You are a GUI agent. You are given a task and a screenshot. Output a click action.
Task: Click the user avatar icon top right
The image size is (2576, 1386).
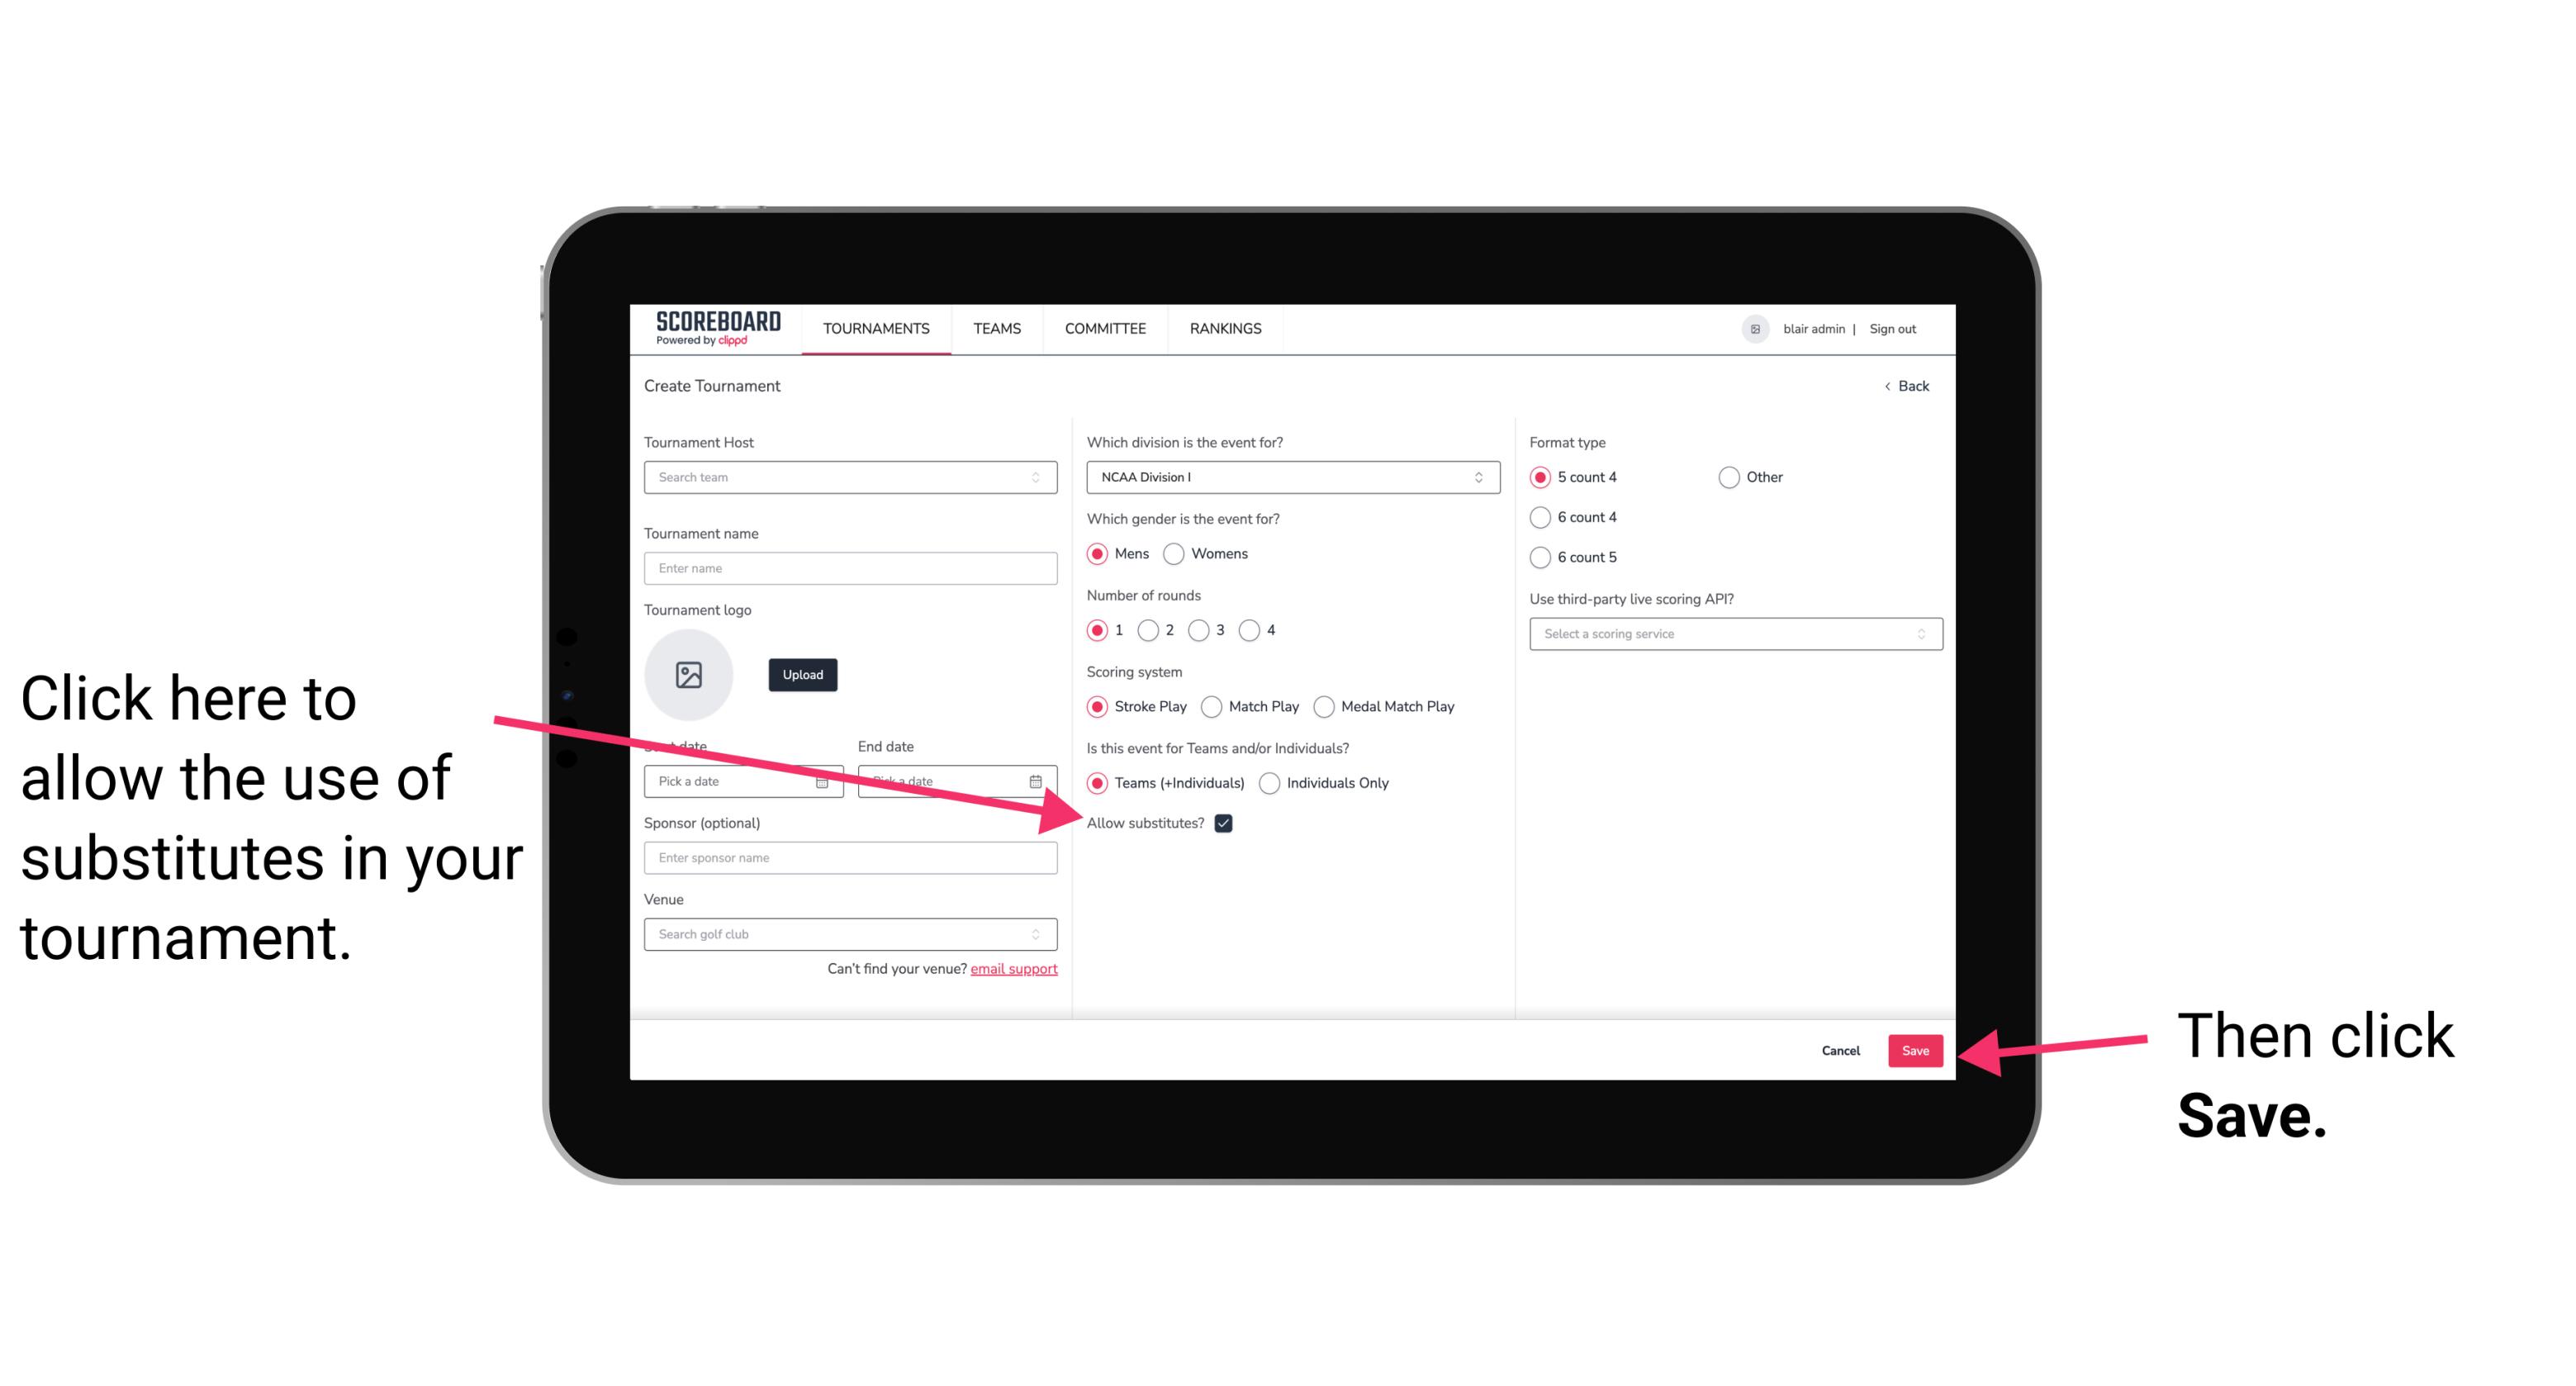(x=1753, y=328)
